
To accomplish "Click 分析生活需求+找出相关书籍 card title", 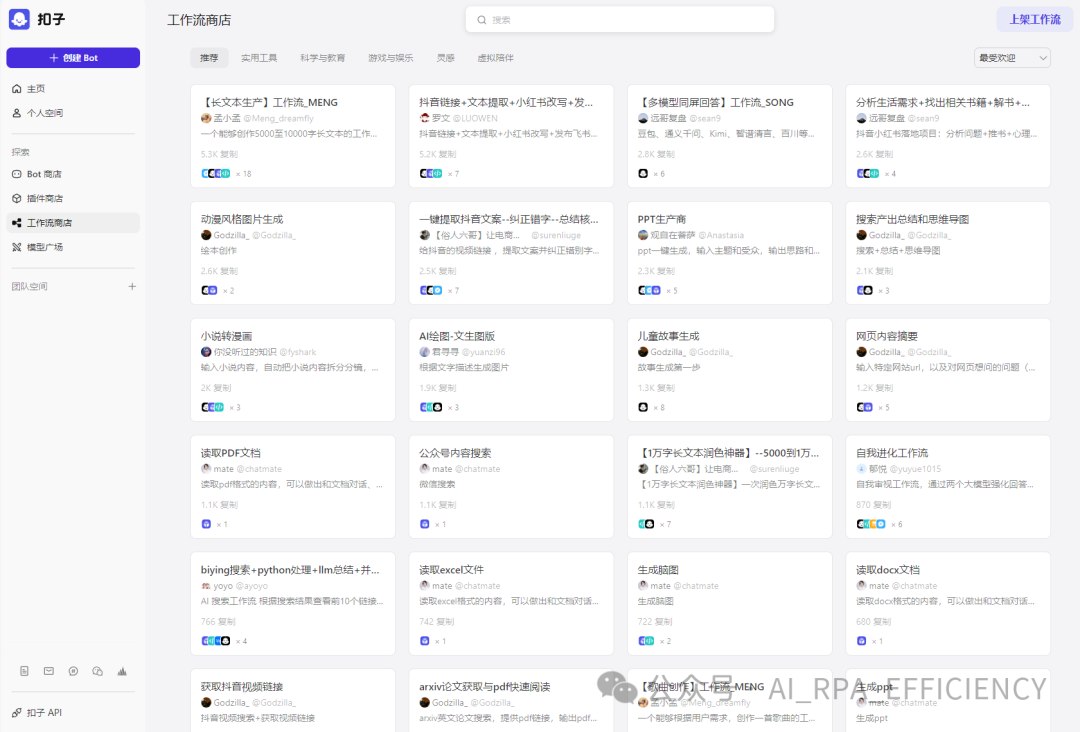I will [943, 103].
